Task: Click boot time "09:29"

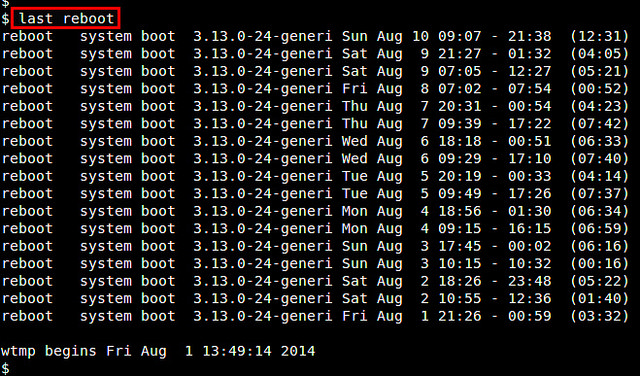Action: (x=460, y=159)
